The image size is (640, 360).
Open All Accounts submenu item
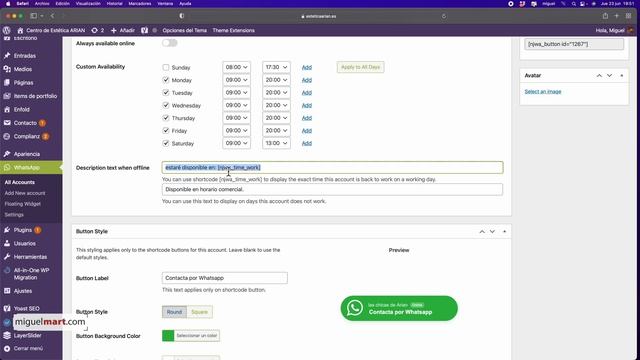[20, 182]
